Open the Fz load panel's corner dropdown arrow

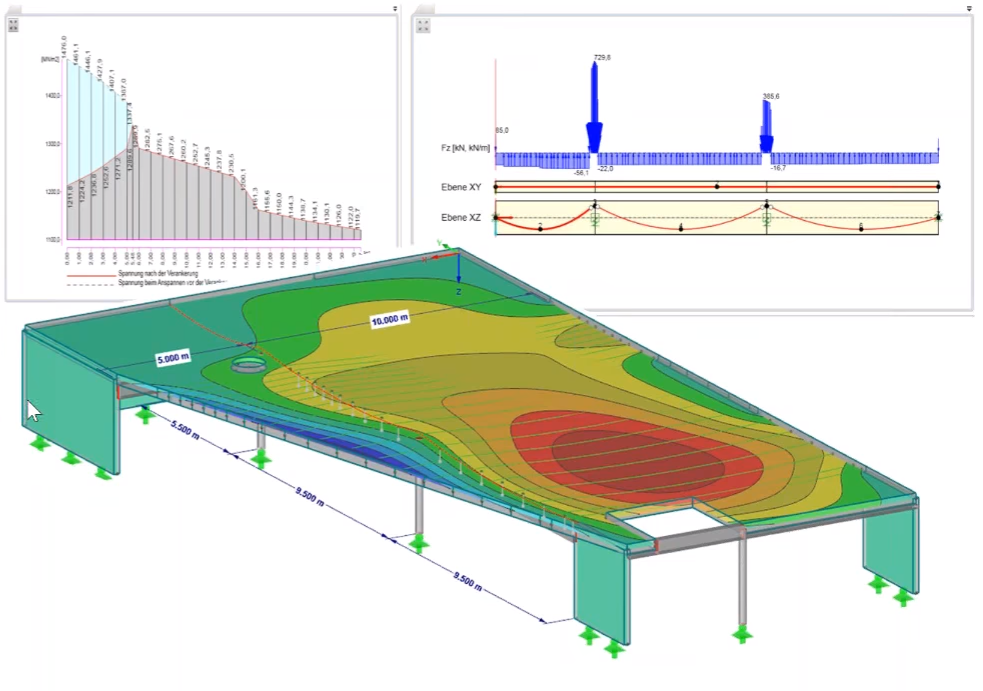click(x=969, y=9)
